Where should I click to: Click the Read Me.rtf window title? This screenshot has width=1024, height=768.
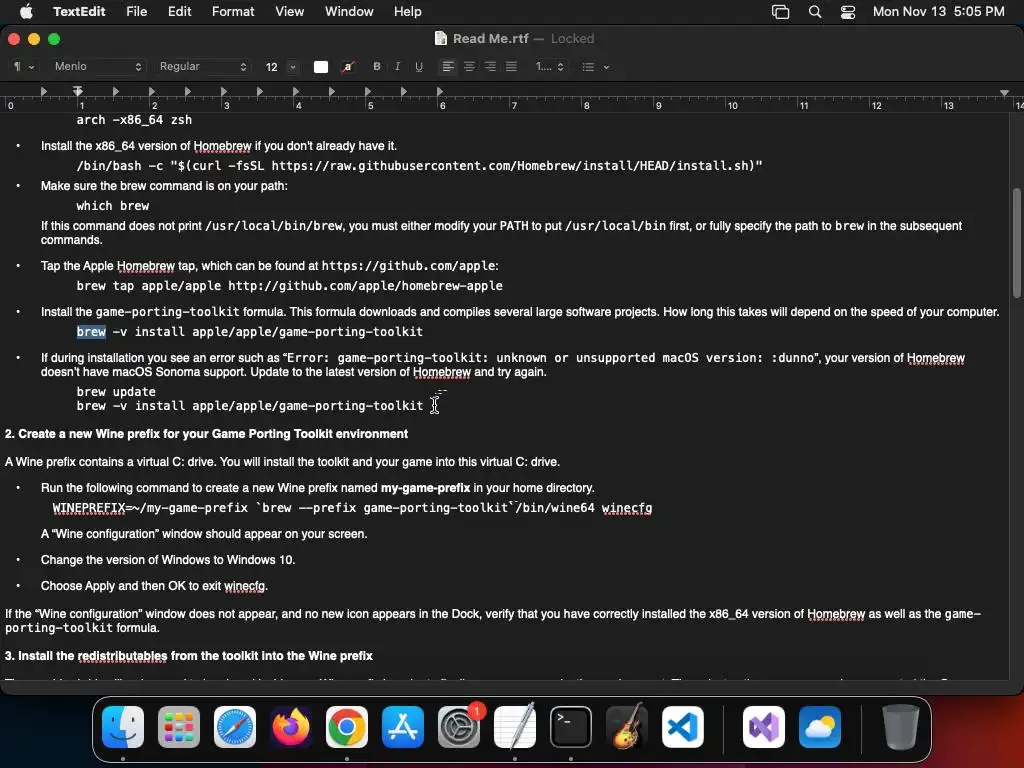(490, 39)
